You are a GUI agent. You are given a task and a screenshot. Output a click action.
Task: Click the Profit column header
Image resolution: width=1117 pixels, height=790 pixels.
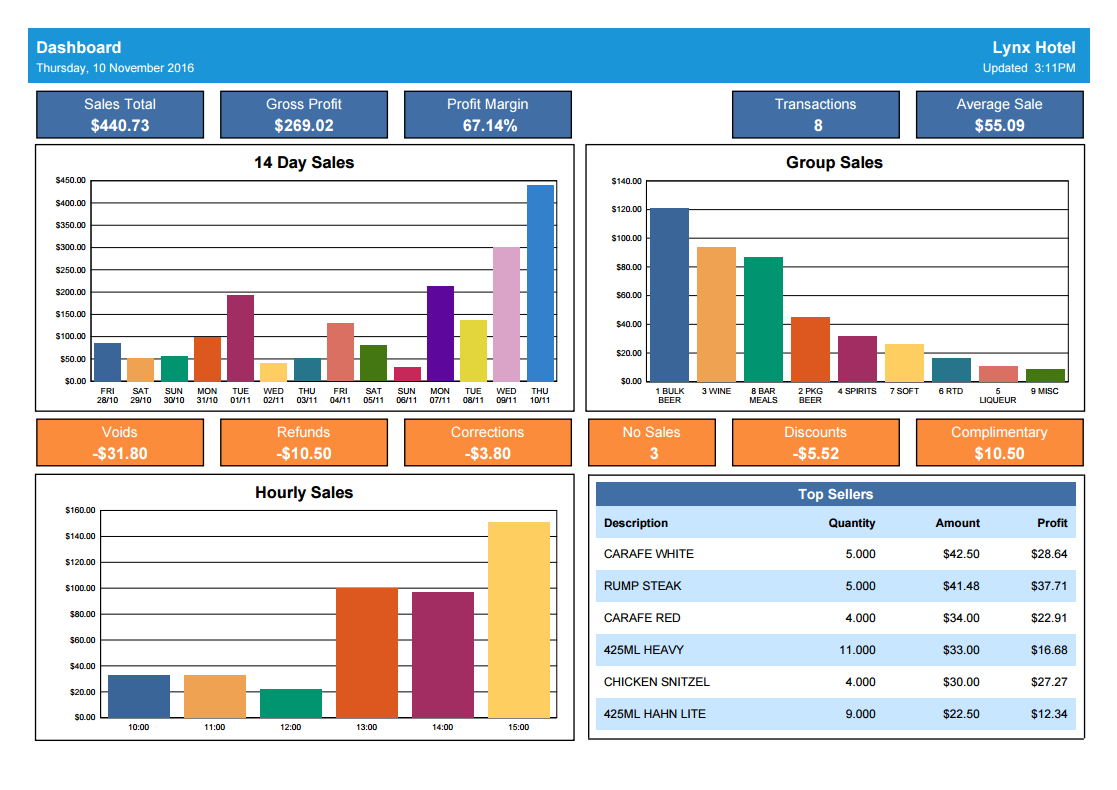(x=1052, y=523)
